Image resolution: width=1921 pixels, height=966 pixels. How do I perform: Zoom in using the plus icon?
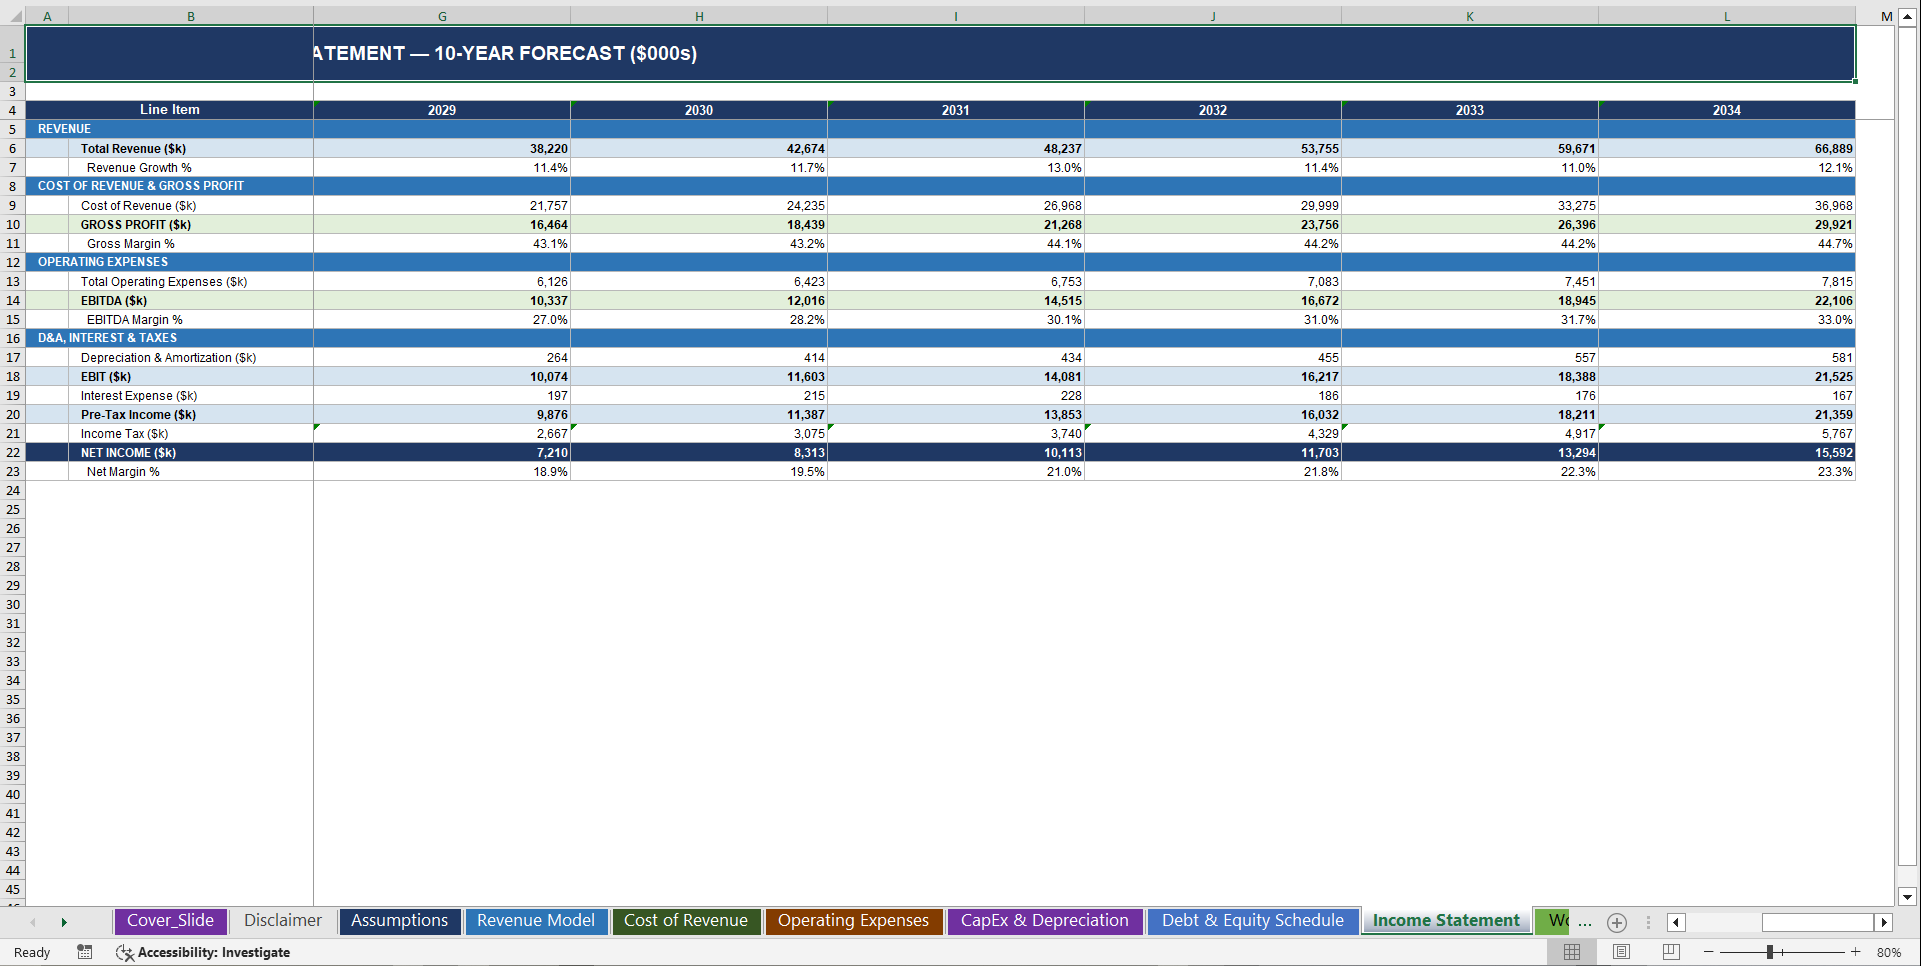point(1855,952)
